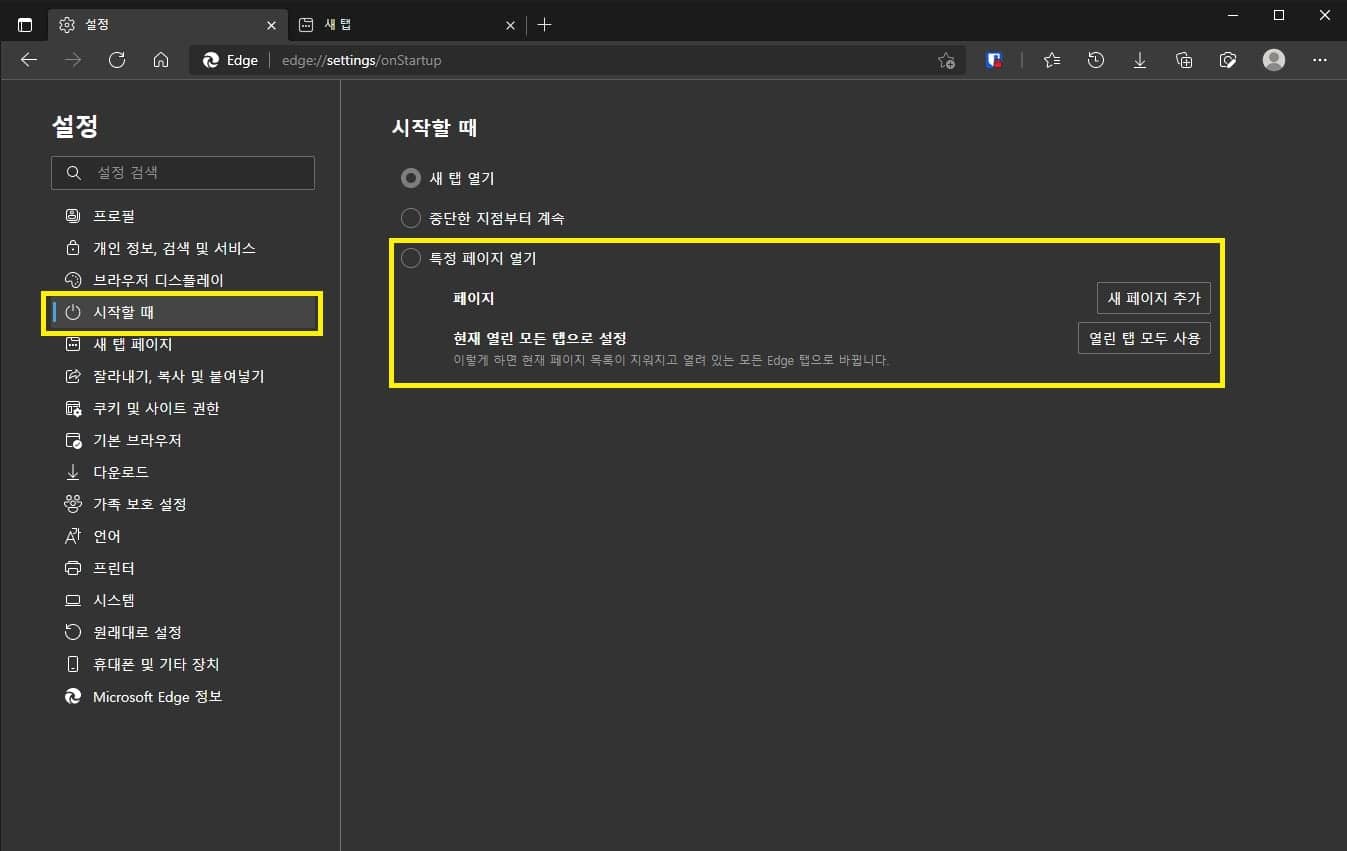Click the back navigation arrow
The image size is (1347, 851).
point(29,60)
